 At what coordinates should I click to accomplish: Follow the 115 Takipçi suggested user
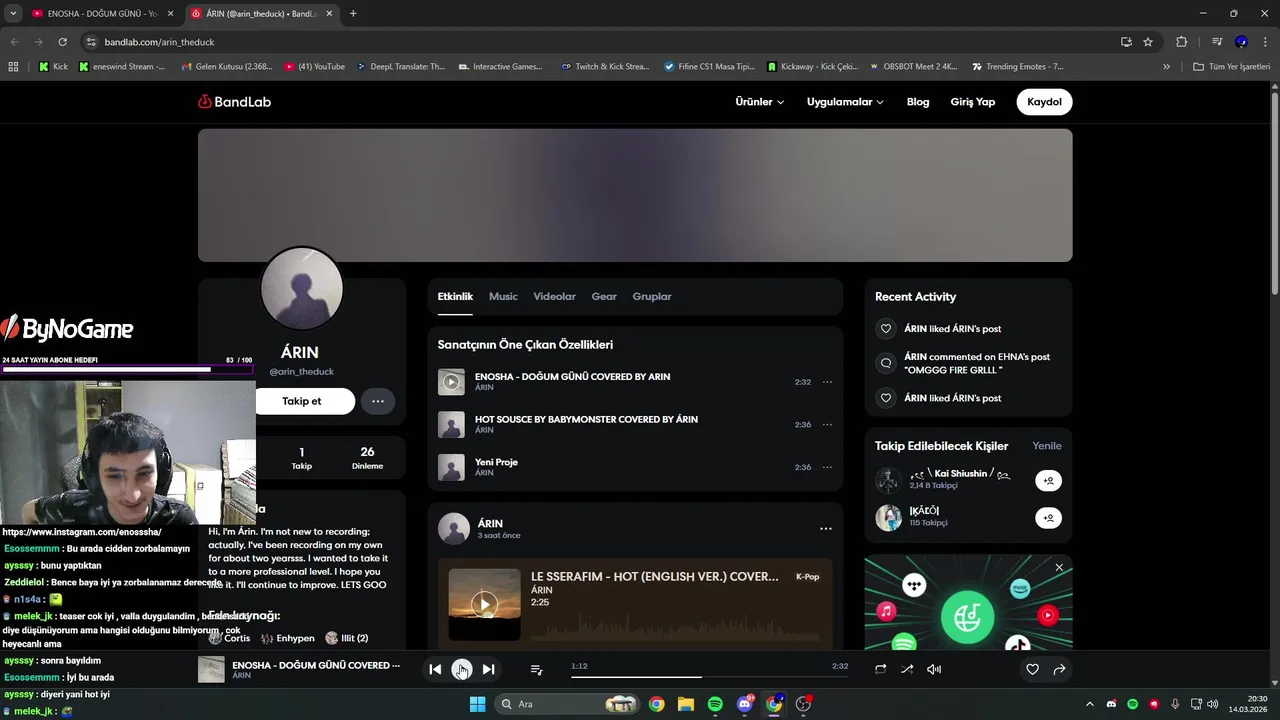[x=1048, y=518]
